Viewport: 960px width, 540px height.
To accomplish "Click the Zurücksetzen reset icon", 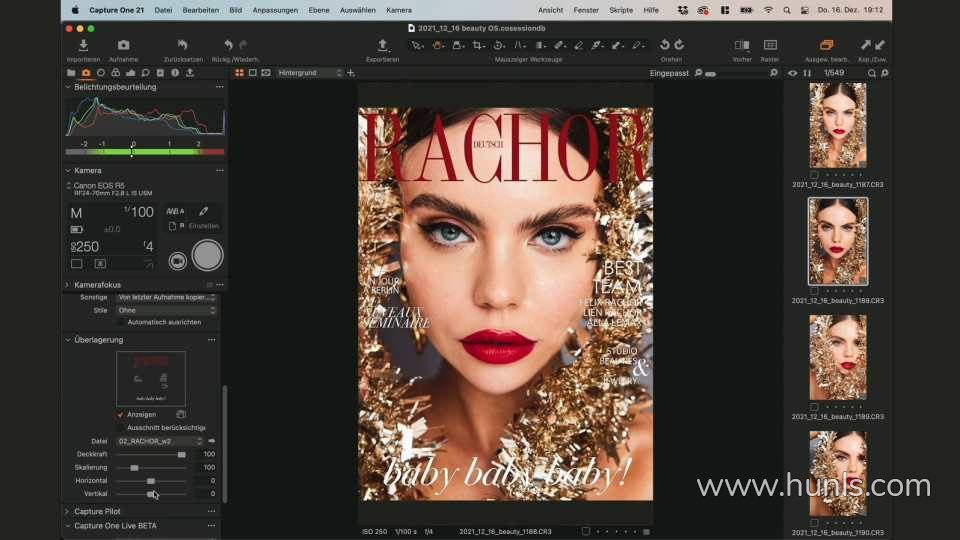I will point(182,46).
